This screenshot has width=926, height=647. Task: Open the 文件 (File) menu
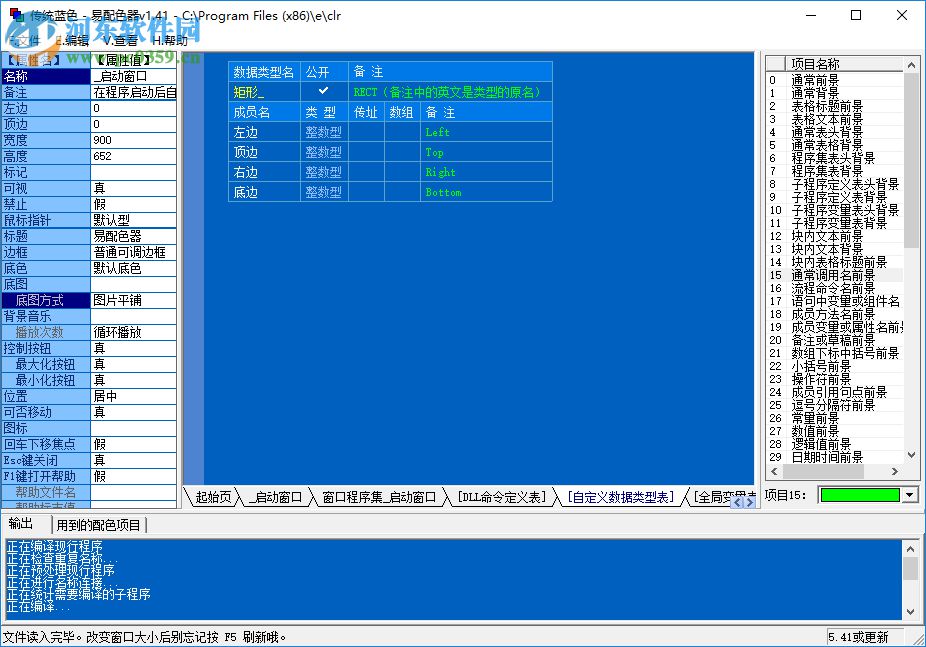[x=25, y=41]
